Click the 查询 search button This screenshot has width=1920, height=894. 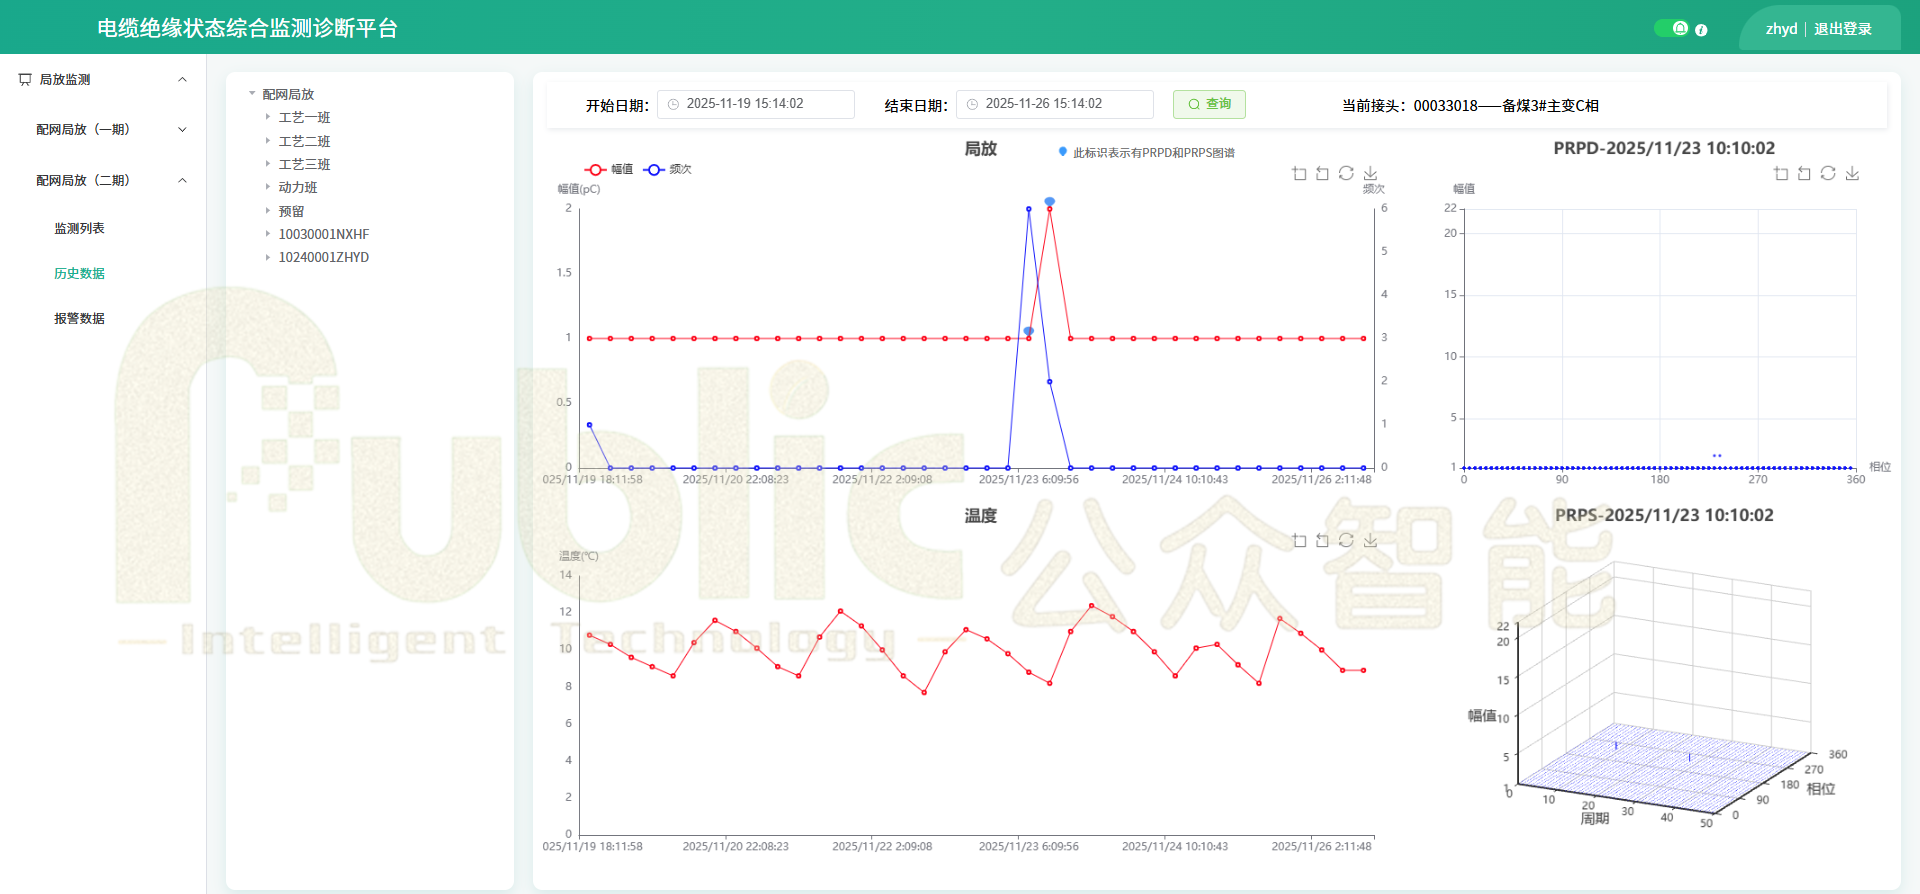[x=1209, y=104]
